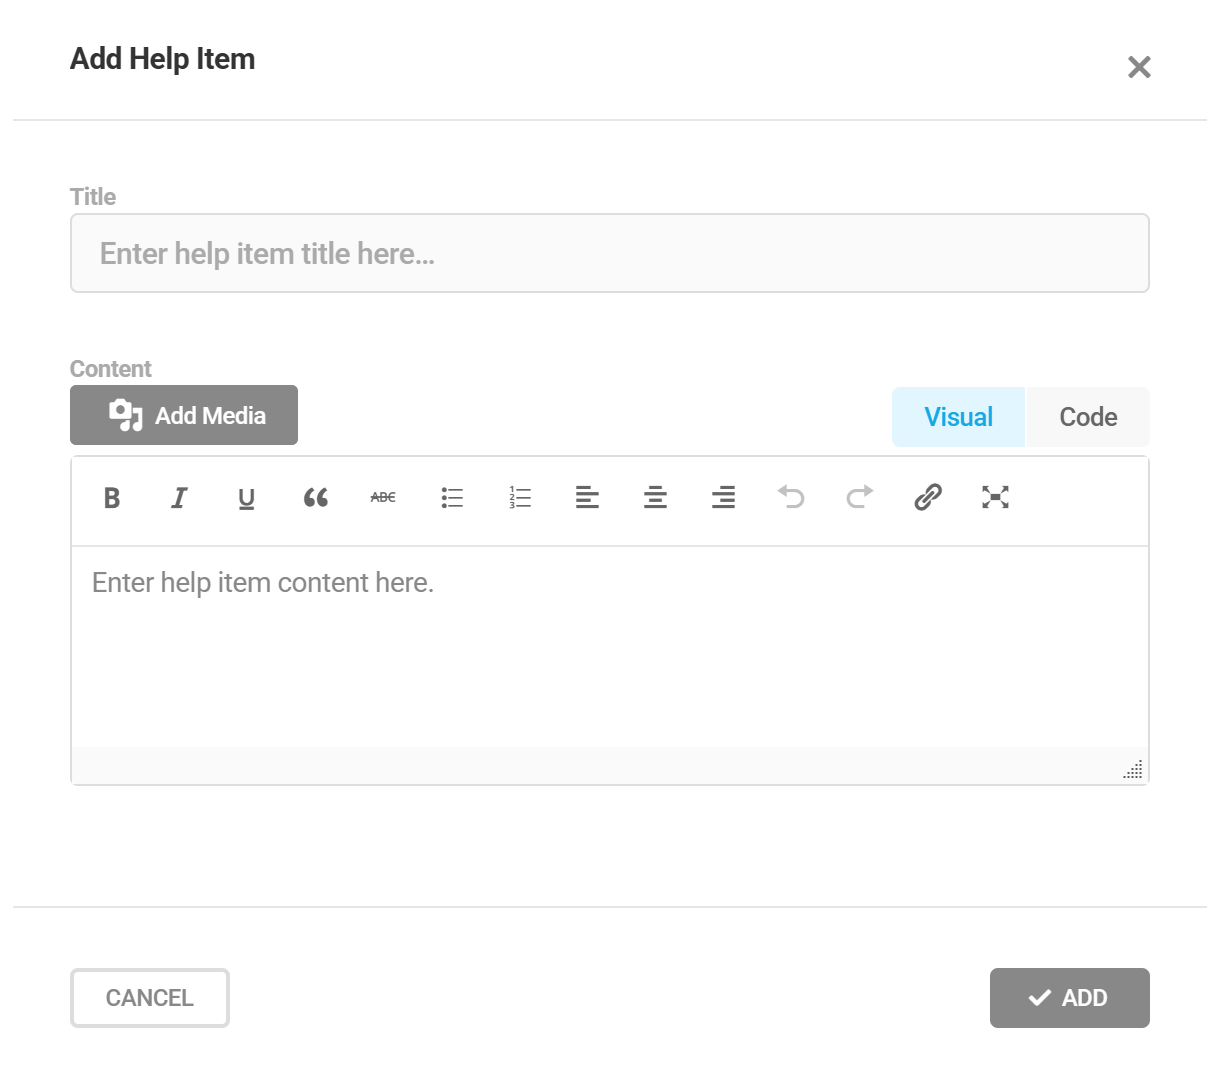This screenshot has width=1220, height=1070.
Task: Toggle bold formatting in the editor
Action: [111, 498]
